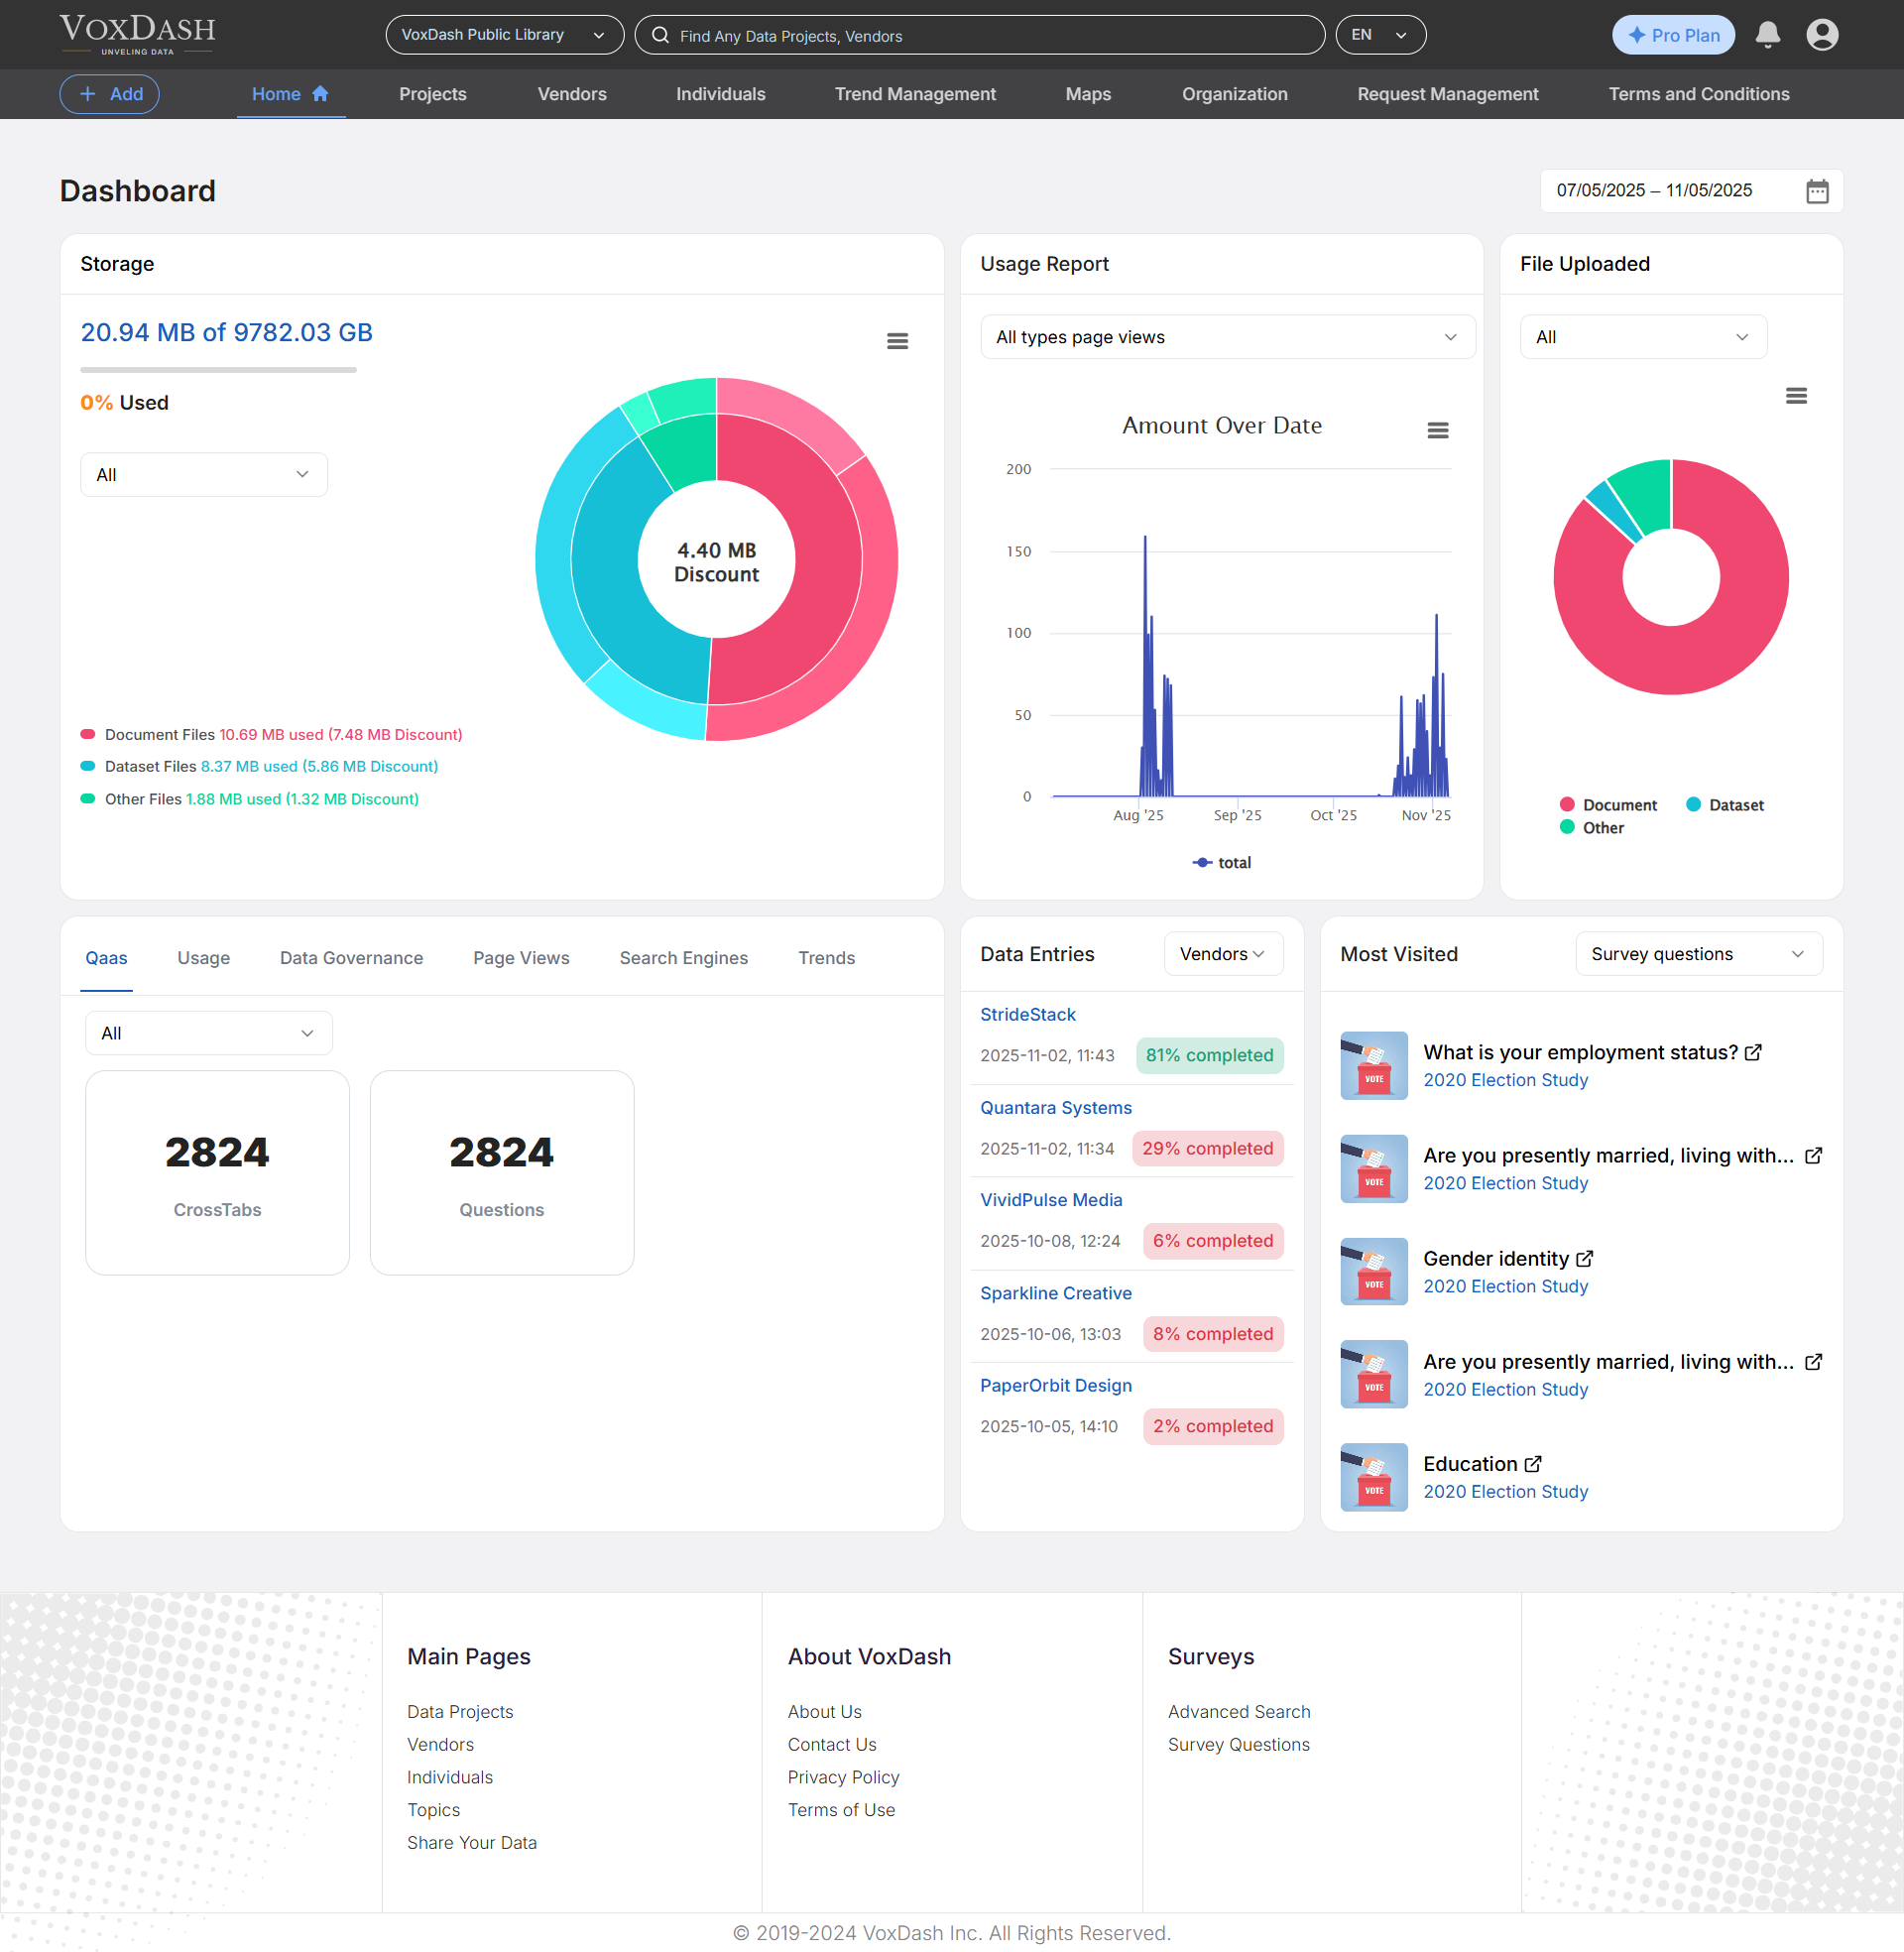Open Gender identity in a new window
The image size is (1904, 1952).
pos(1584,1258)
